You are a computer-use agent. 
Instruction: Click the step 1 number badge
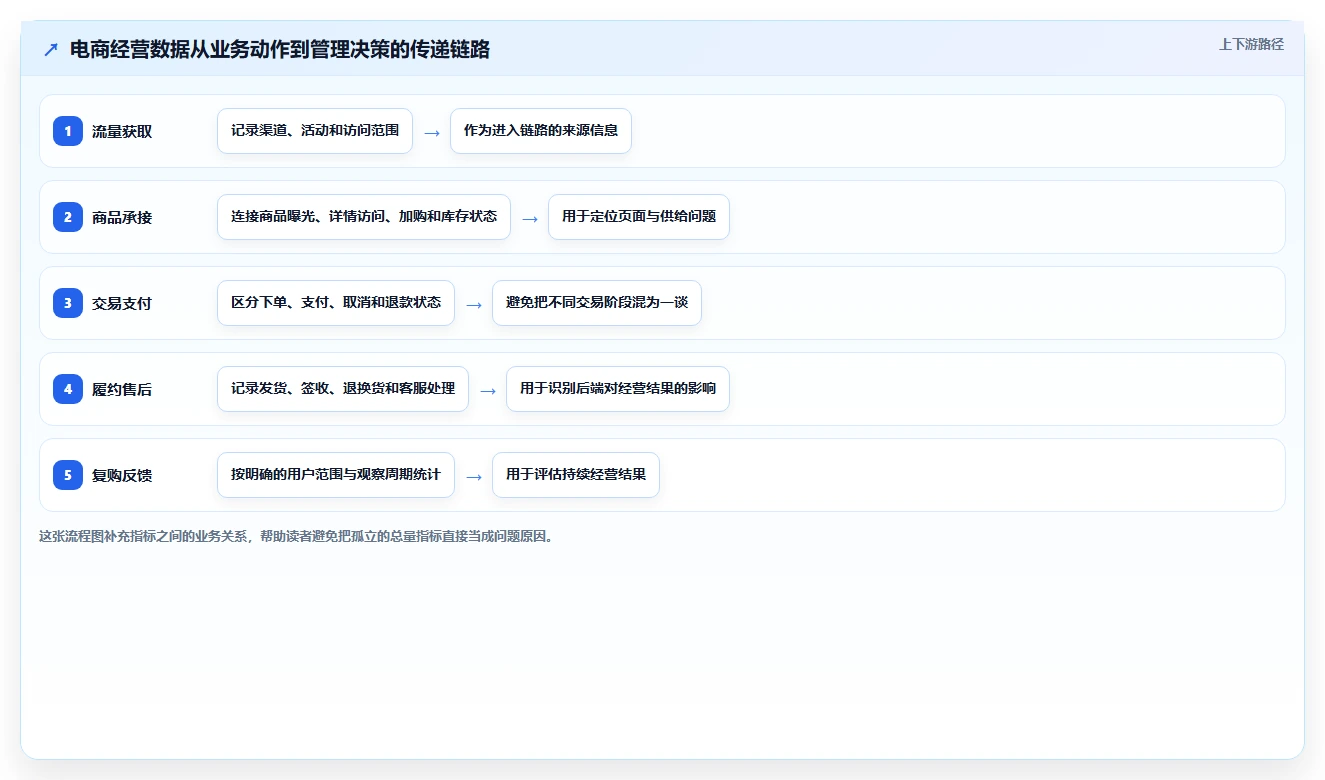pos(68,131)
